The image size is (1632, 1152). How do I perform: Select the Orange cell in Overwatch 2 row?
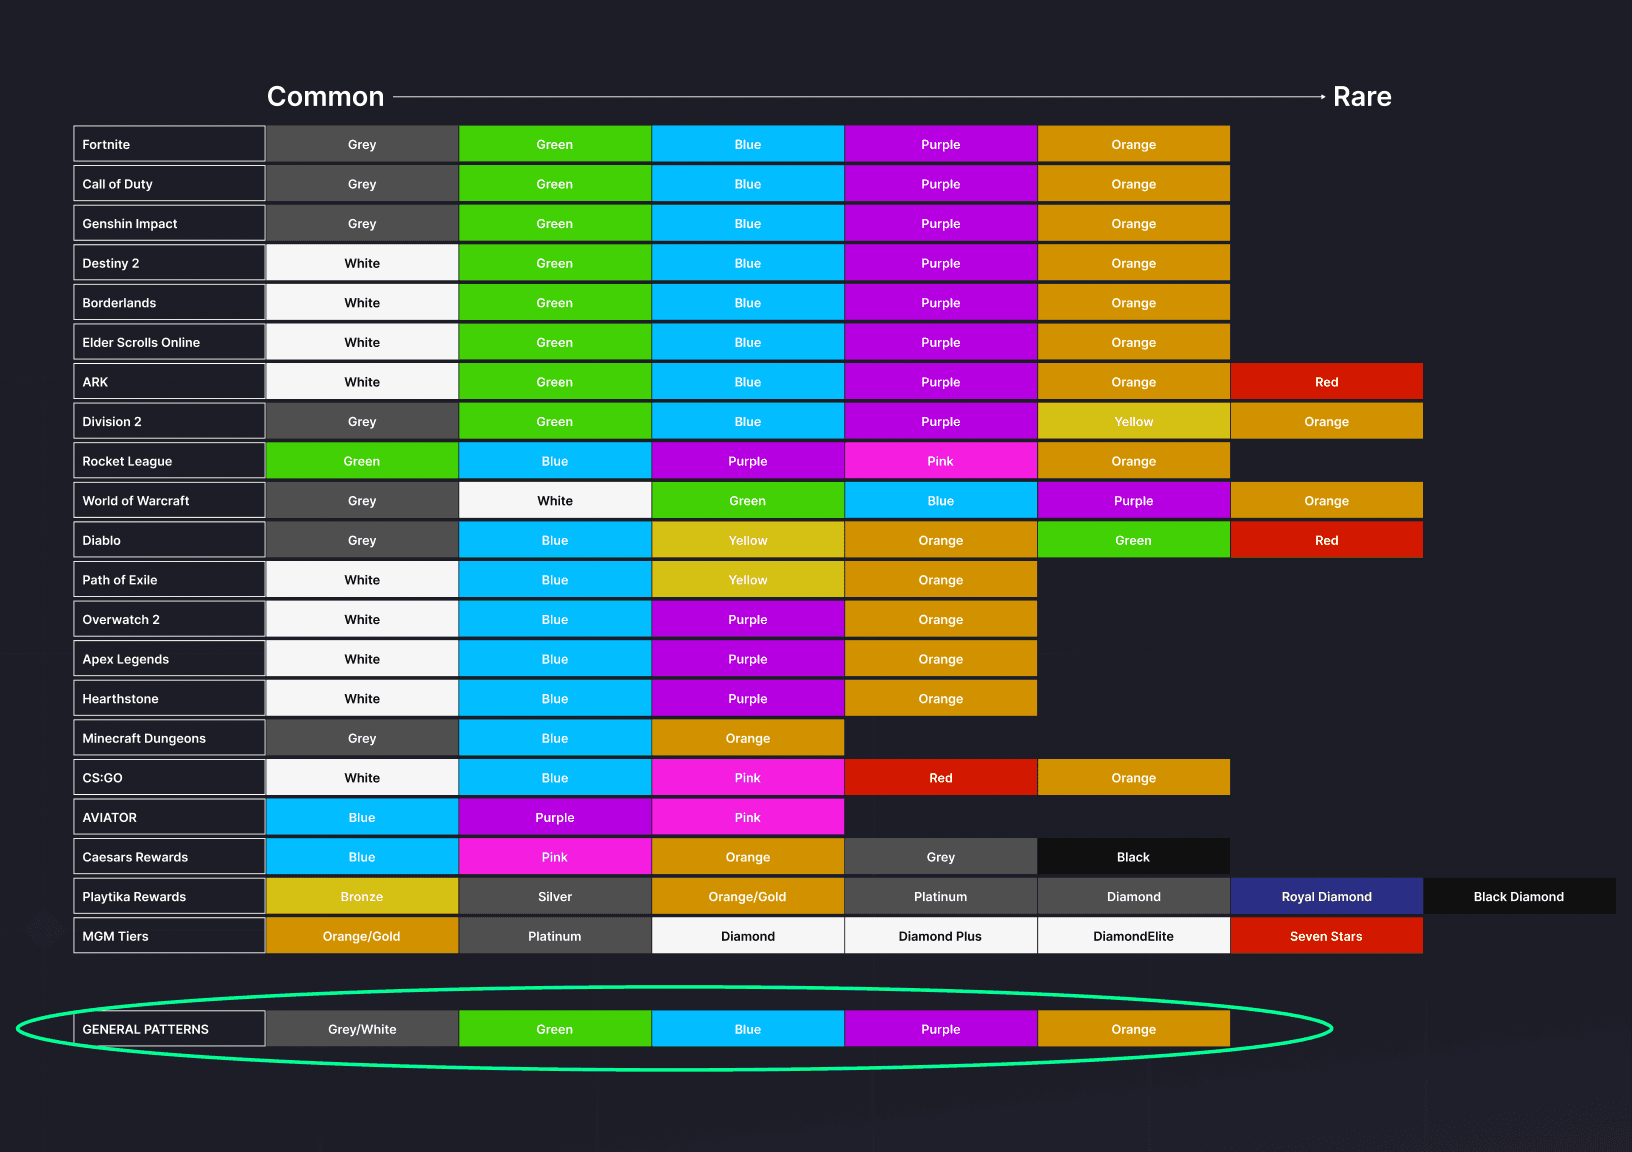tap(940, 619)
